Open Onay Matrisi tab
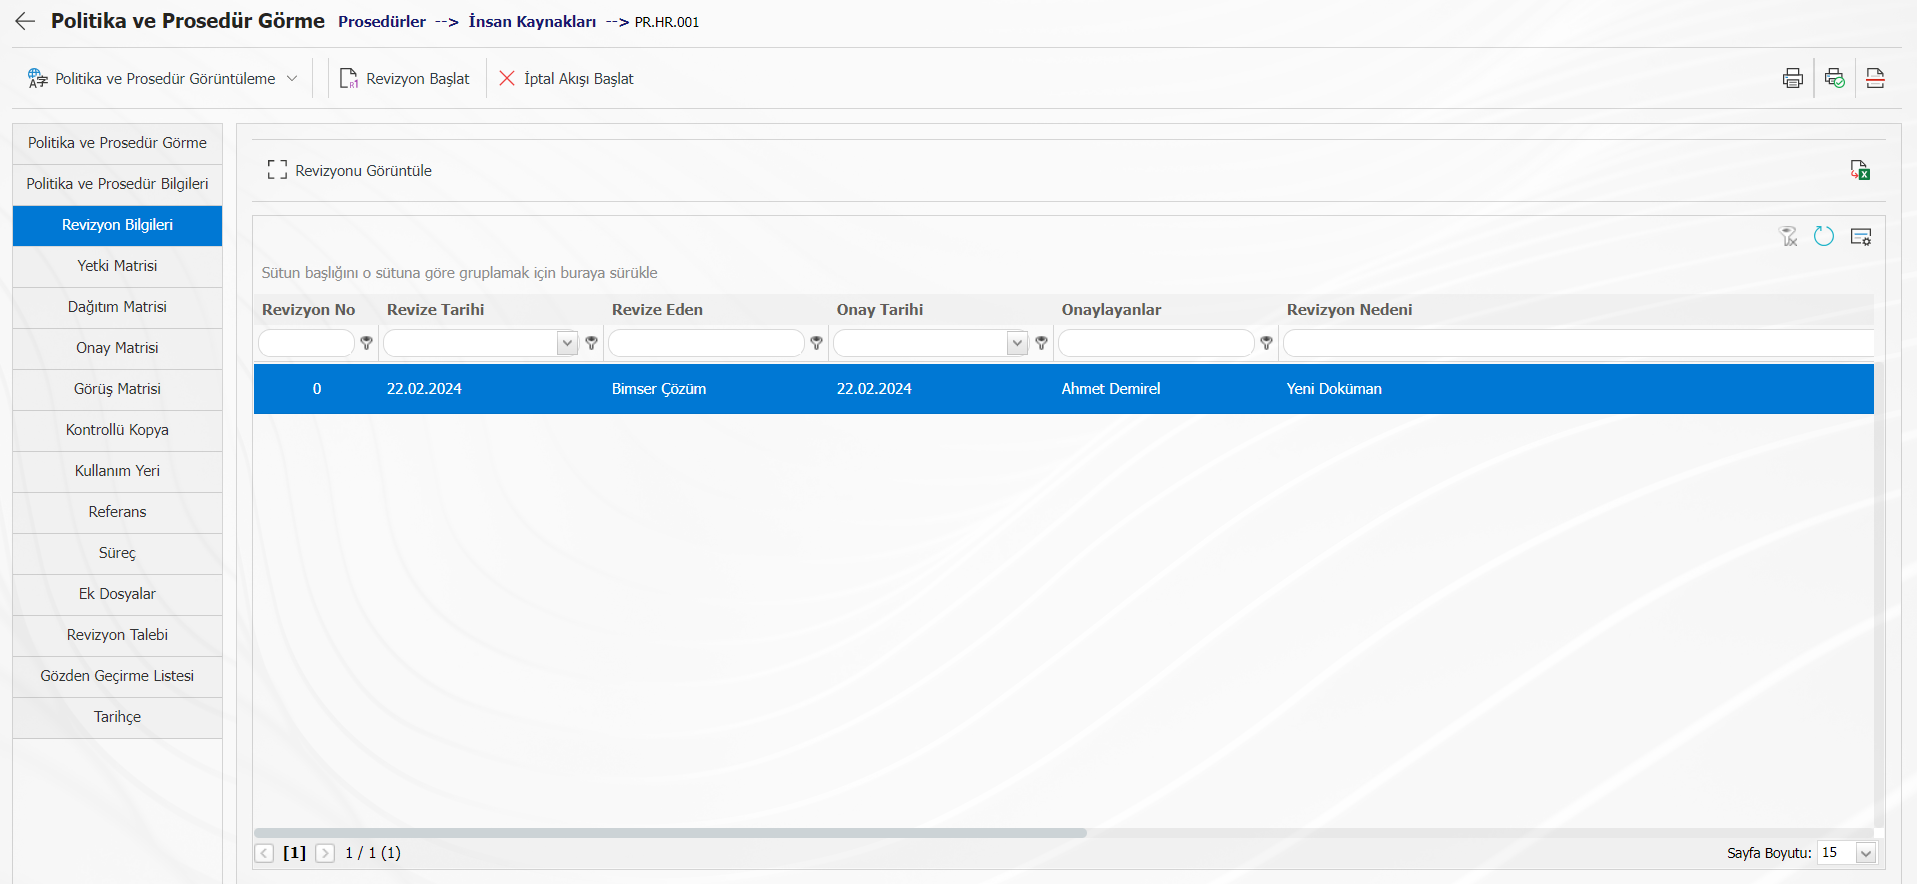The image size is (1917, 884). 117,348
